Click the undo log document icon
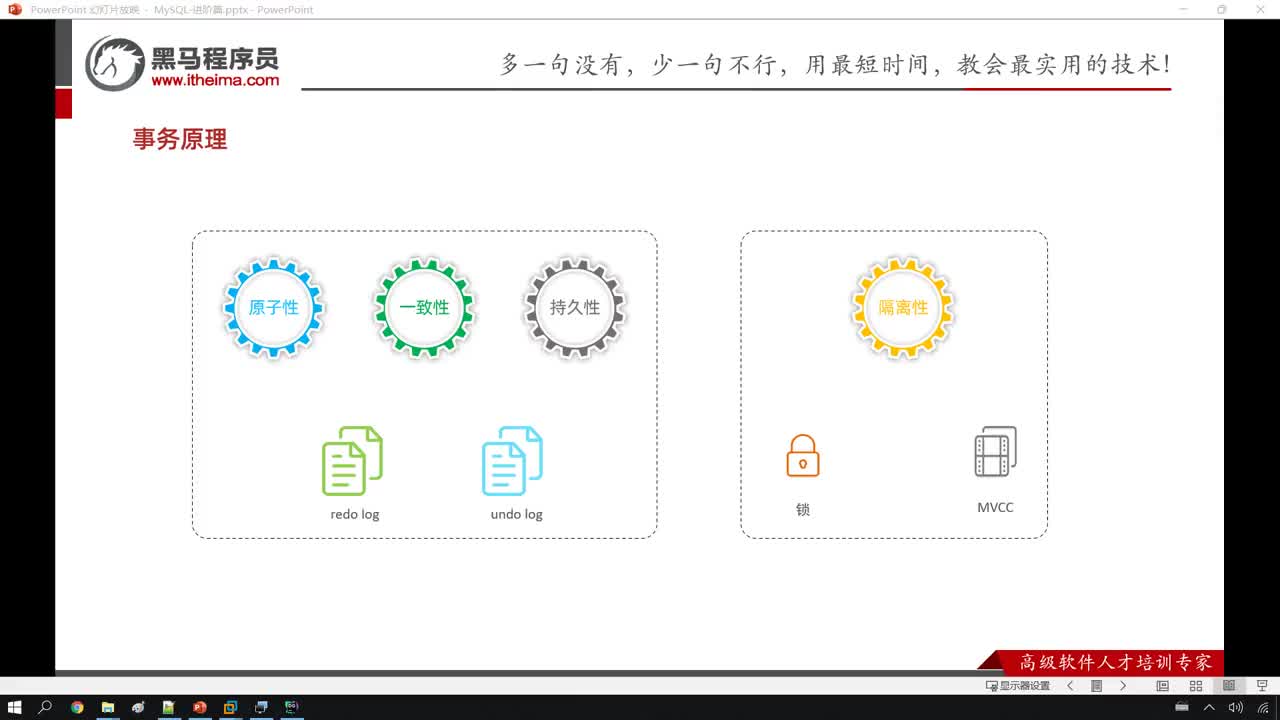 tap(512, 460)
